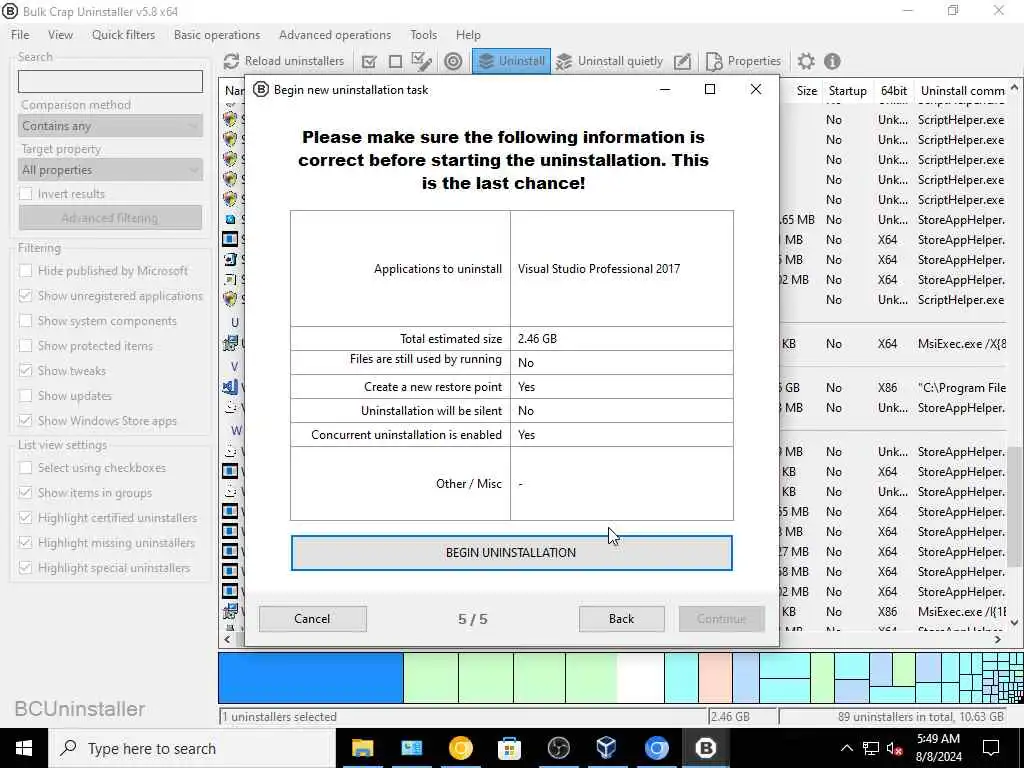This screenshot has width=1024, height=768.
Task: Click Uninstall quietly in the toolbar
Action: pos(609,61)
